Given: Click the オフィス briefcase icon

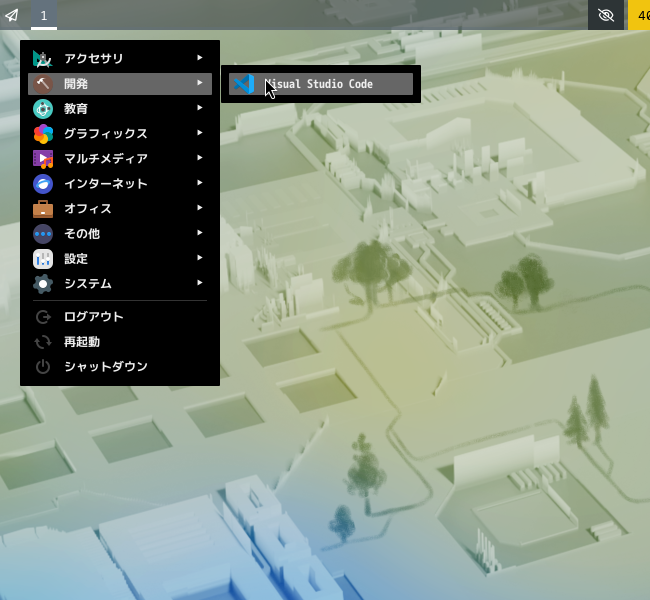Looking at the screenshot, I should 43,209.
